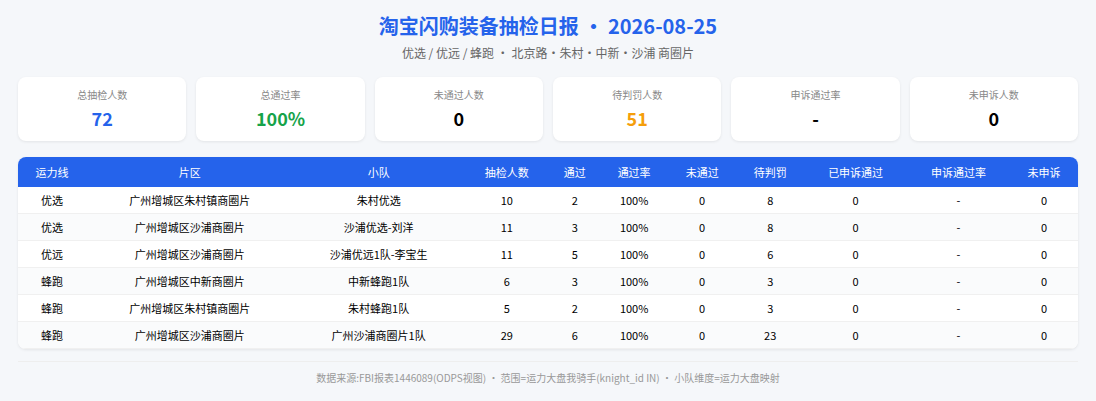Click team cell 沙浦优远1队-李宝生
This screenshot has width=1096, height=401.
point(378,255)
